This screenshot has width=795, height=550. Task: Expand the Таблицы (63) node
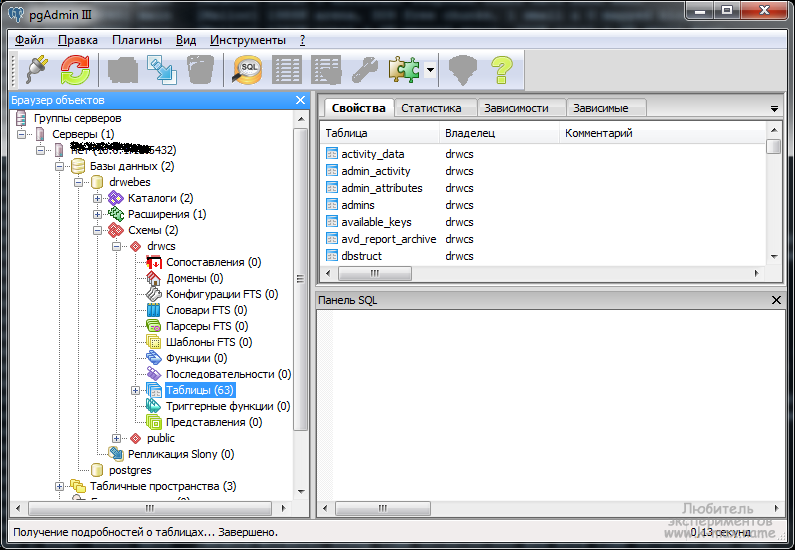135,390
